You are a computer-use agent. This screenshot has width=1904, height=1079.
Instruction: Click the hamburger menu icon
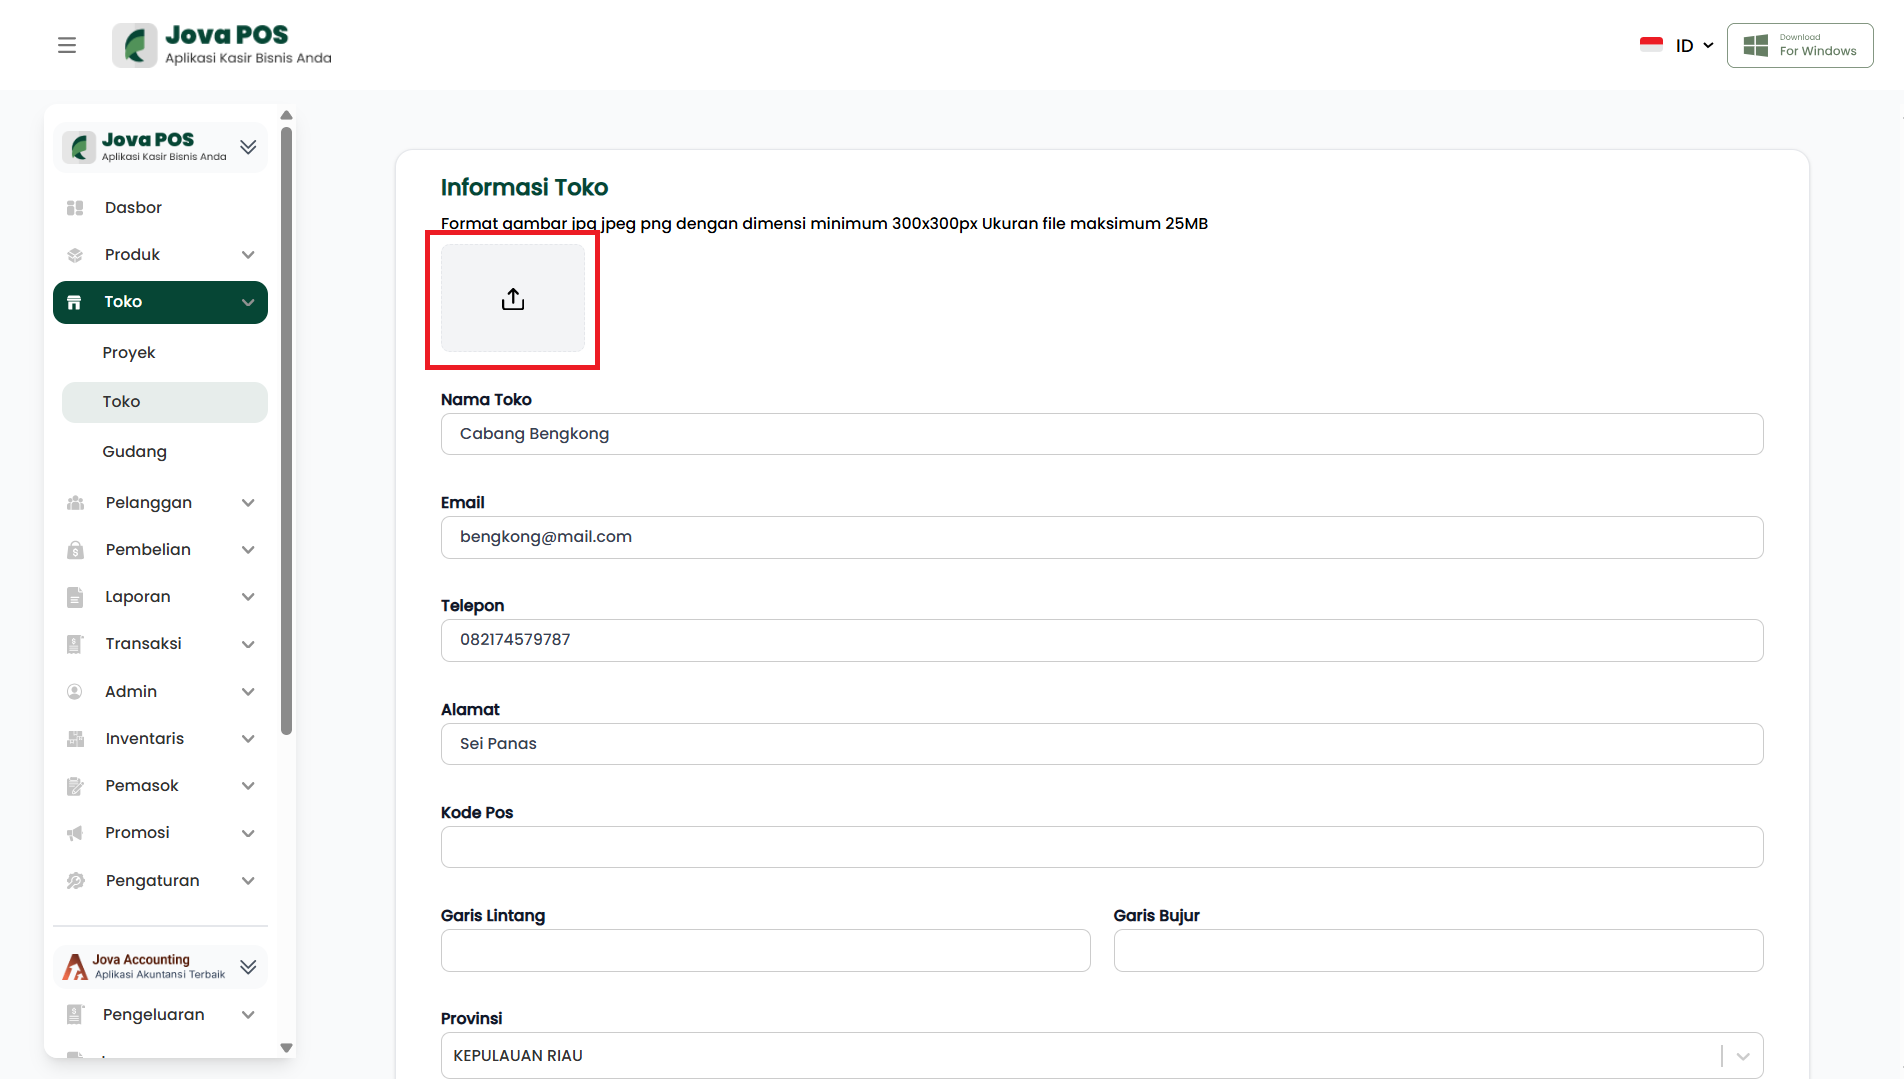click(67, 45)
